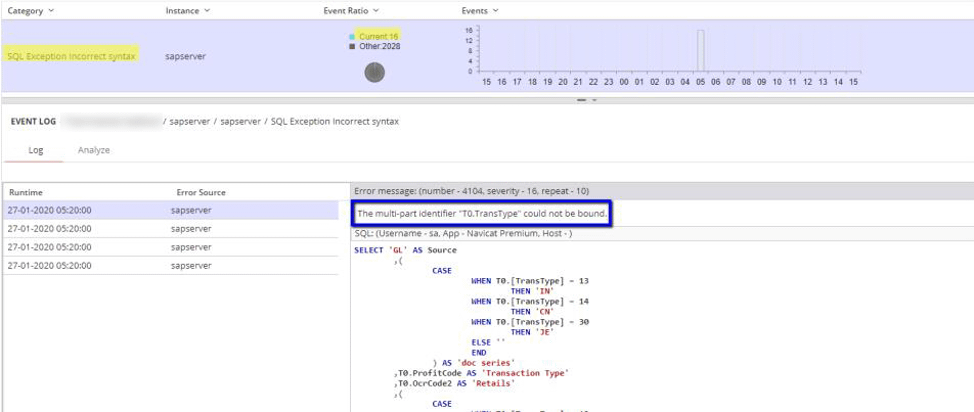Click first sapserver breadcrumb link
The height and width of the screenshot is (412, 974).
pyautogui.click(x=189, y=121)
